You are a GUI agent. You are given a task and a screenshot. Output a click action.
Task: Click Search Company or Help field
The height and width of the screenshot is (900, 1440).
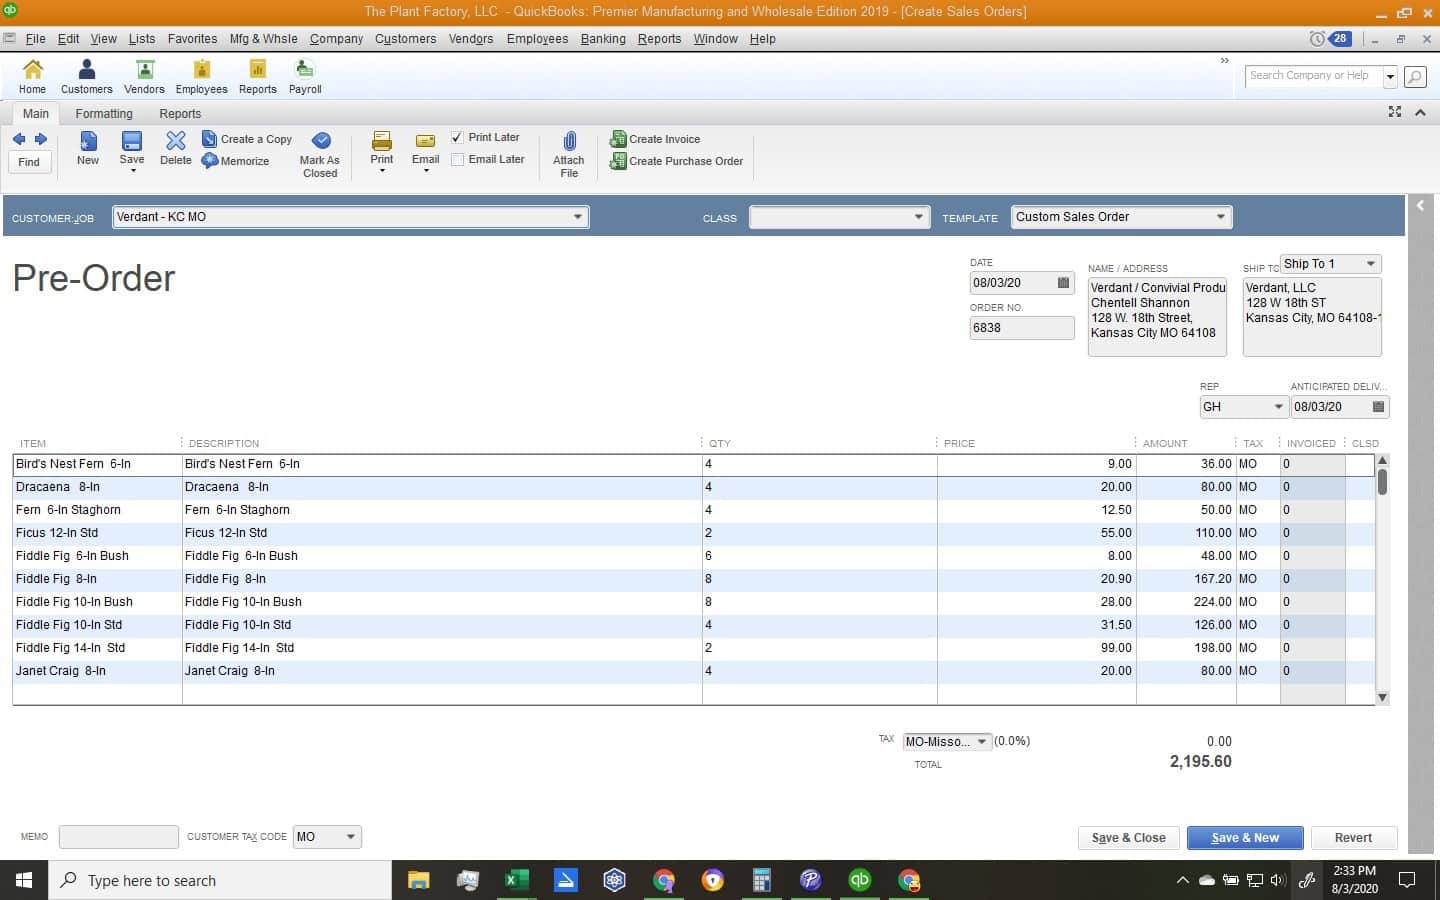1314,76
